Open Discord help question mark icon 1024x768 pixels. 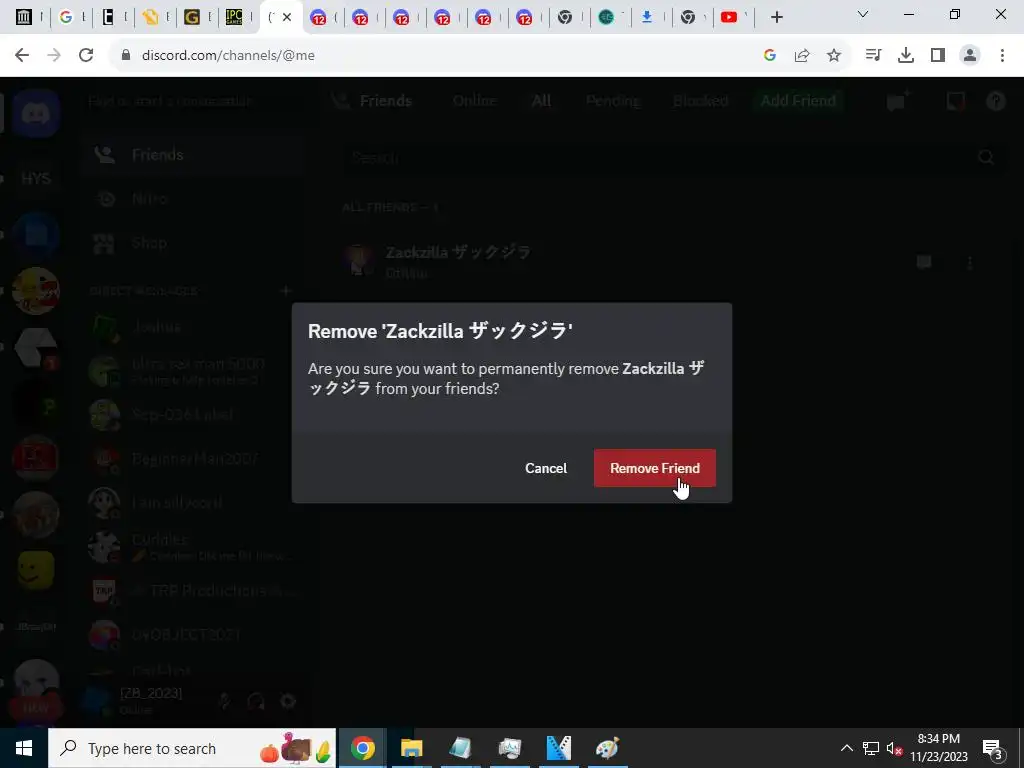[995, 101]
